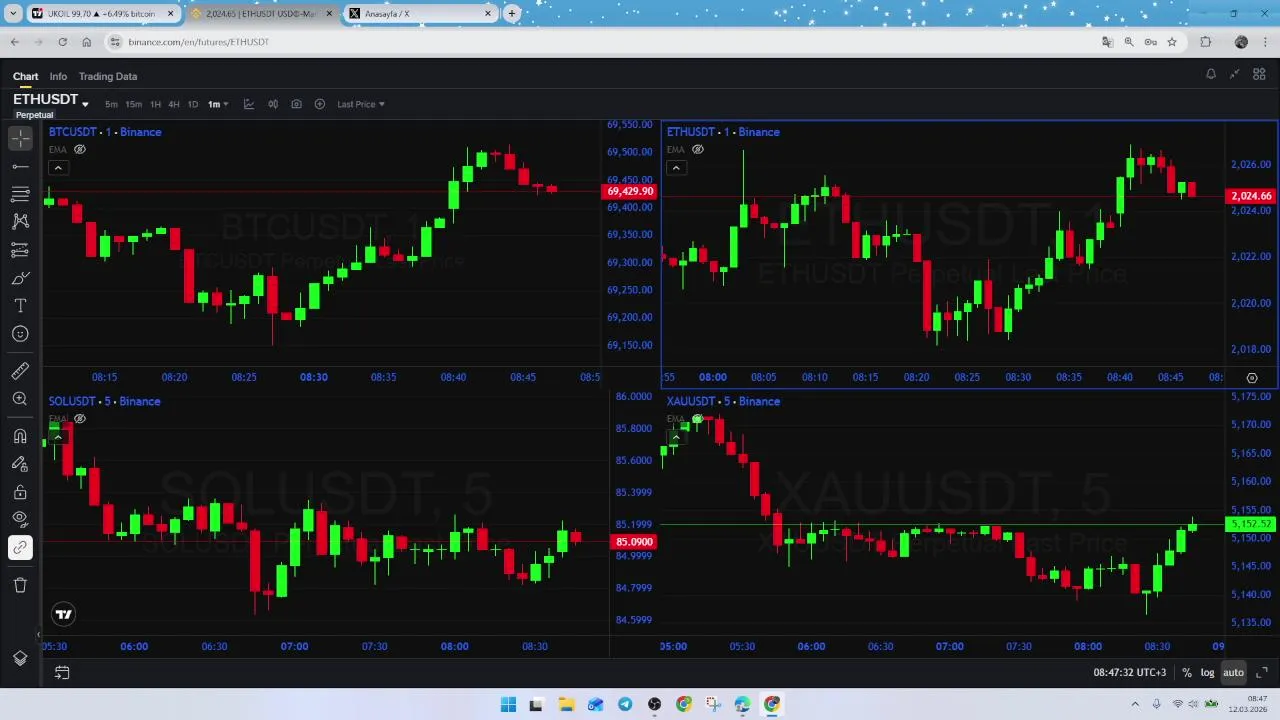The width and height of the screenshot is (1280, 720).
Task: Change the candlestick chart type
Action: 273,104
